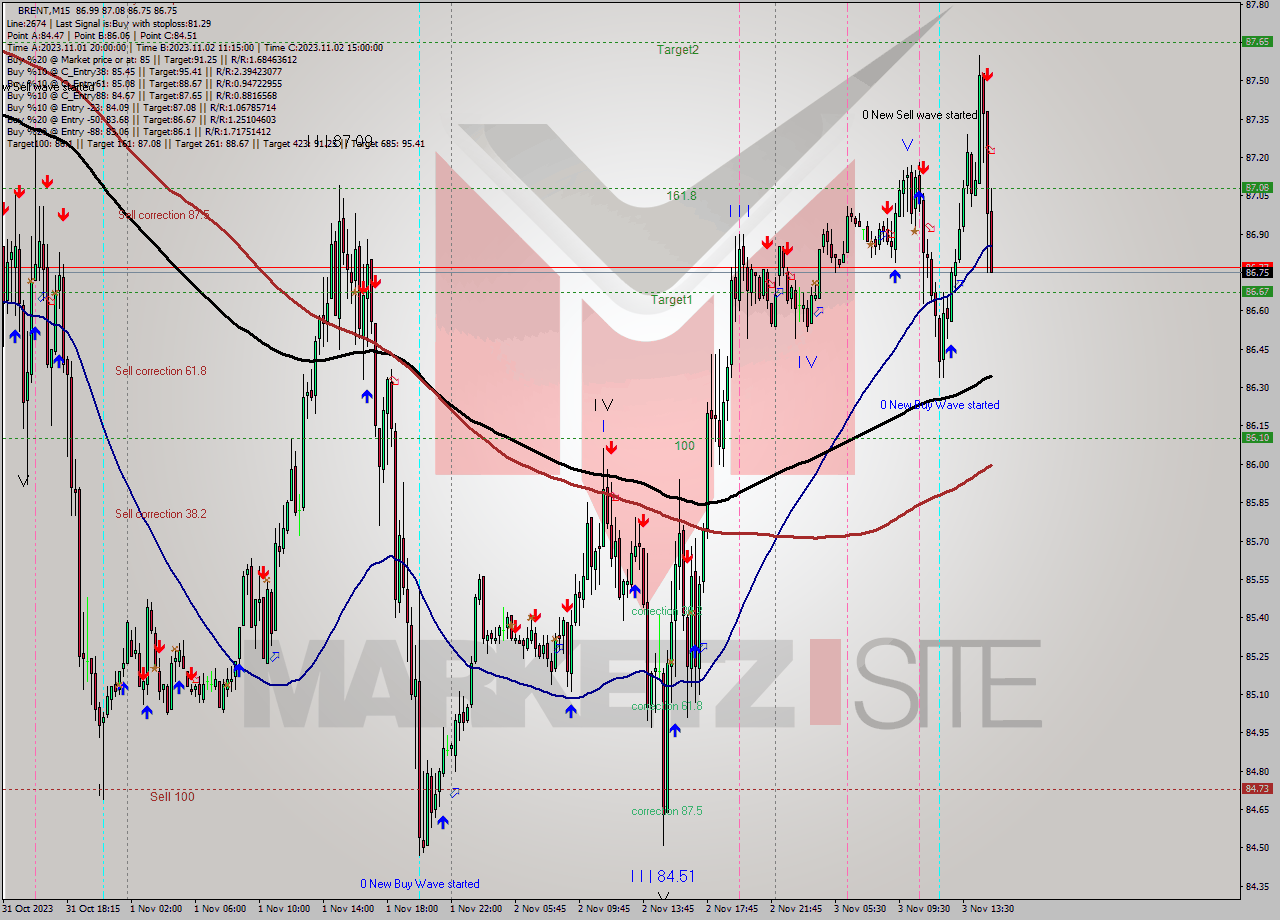Select the black 86.75 current price tag
1280x920 pixels.
point(1257,272)
